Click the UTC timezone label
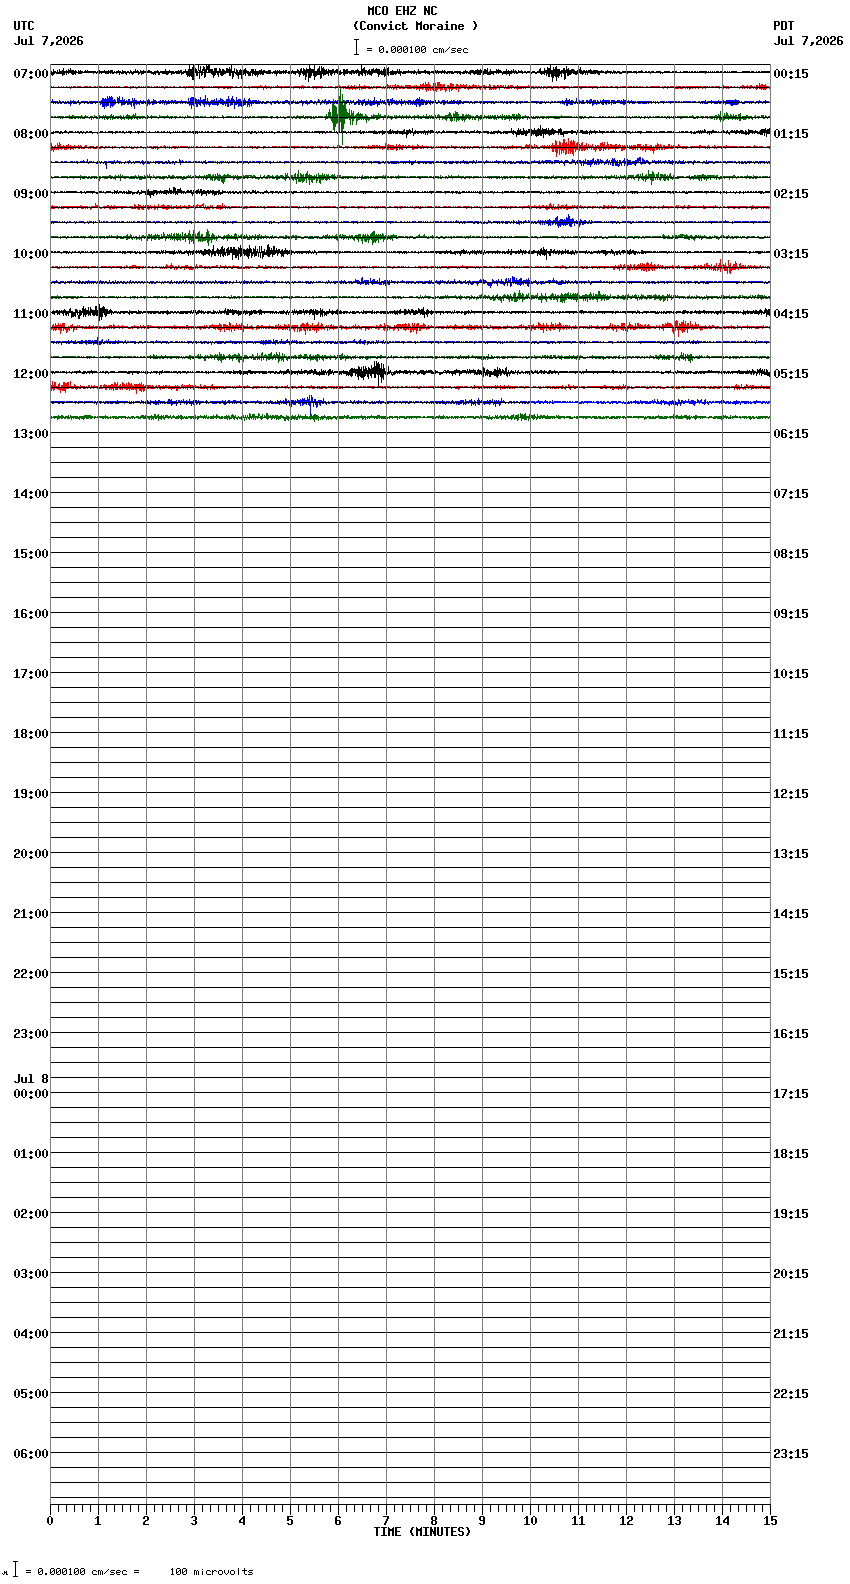Viewport: 850px width, 1584px height. point(24,26)
